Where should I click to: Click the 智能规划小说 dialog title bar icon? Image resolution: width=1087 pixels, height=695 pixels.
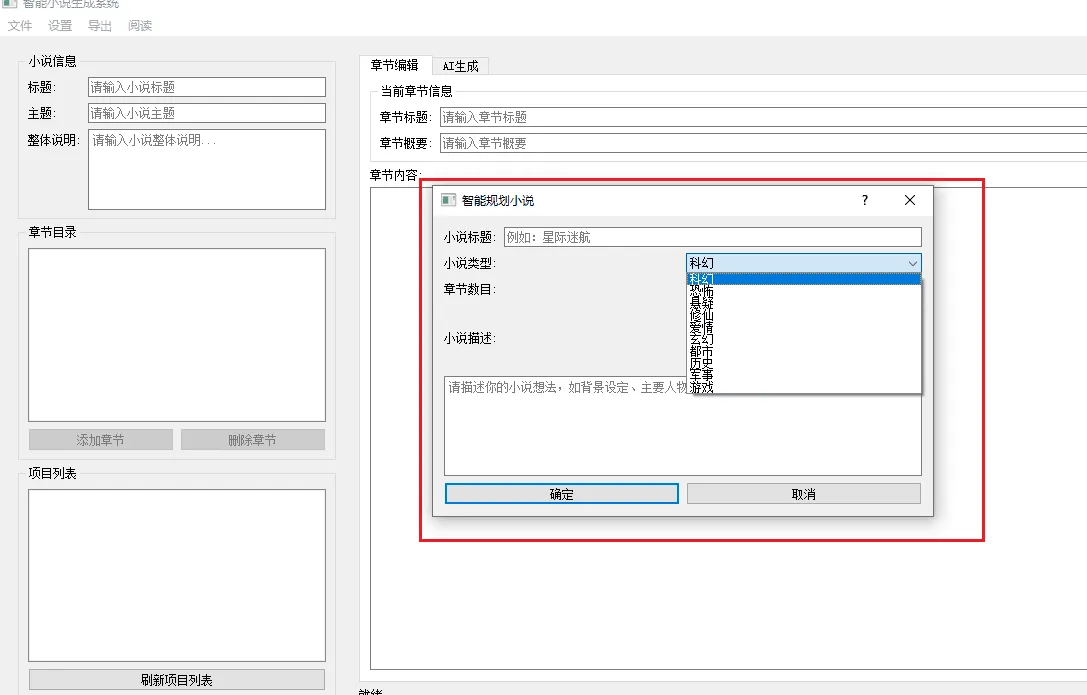pos(447,199)
